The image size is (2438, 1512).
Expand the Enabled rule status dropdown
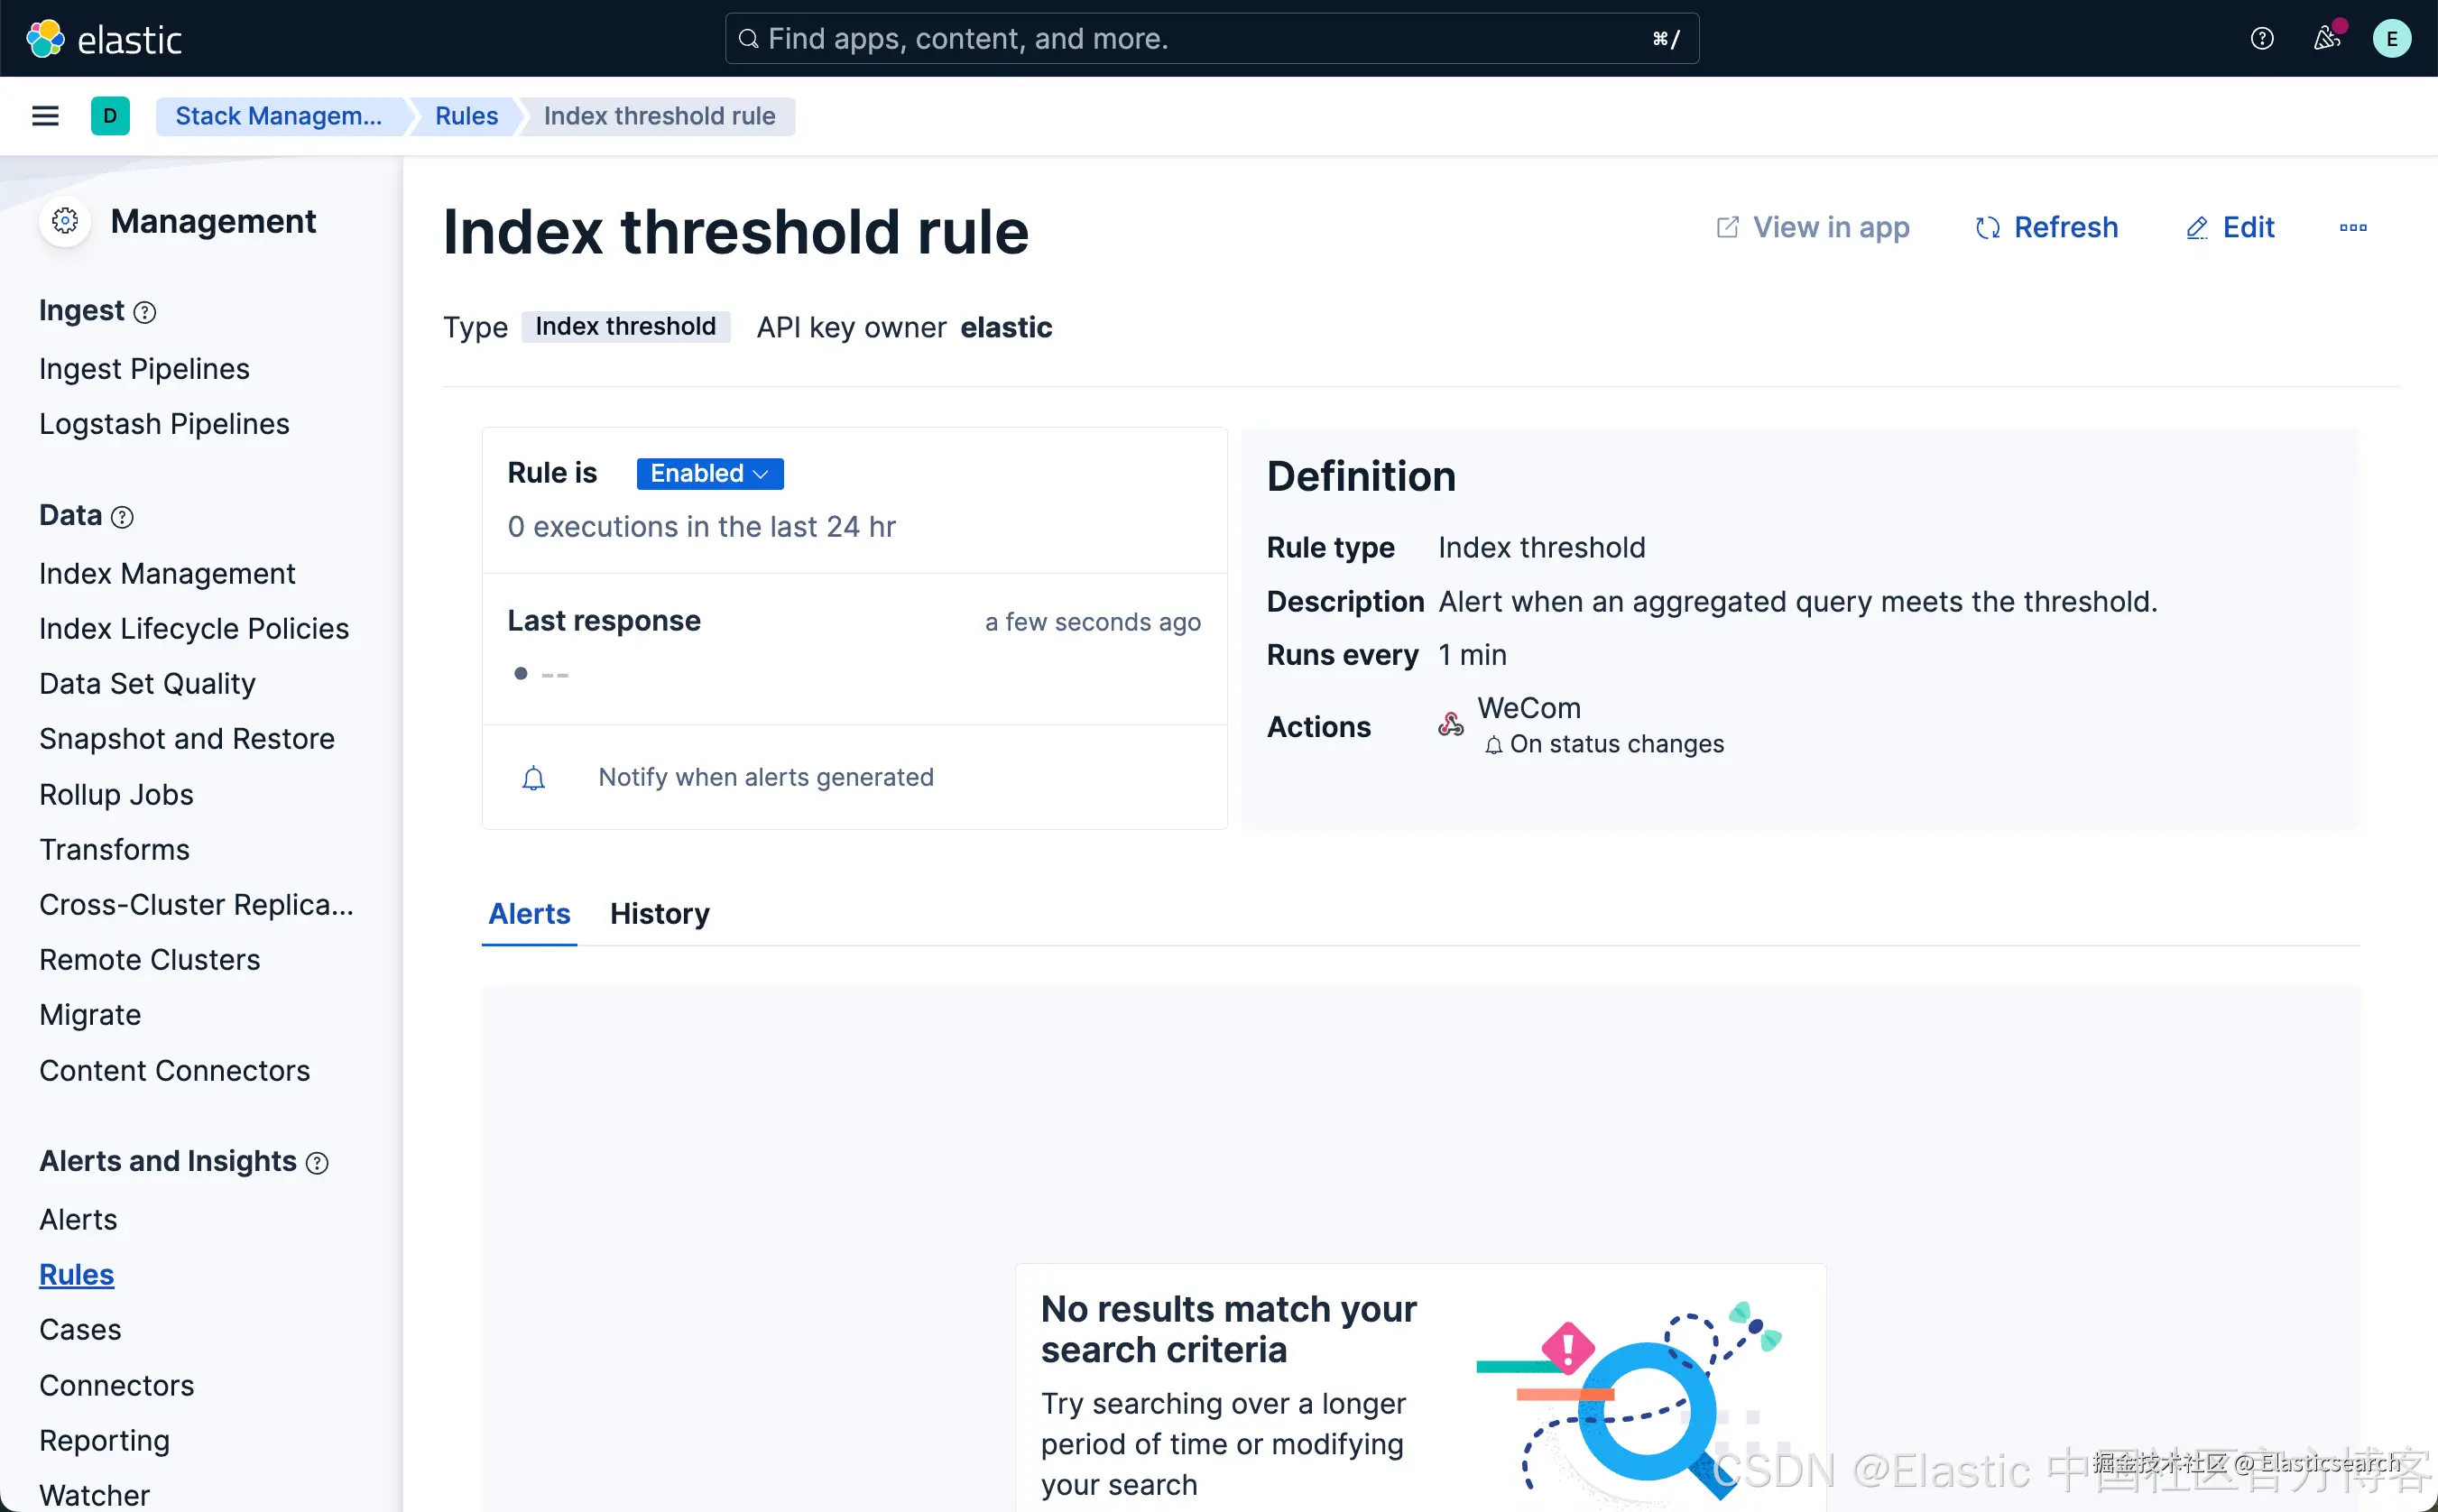(709, 474)
